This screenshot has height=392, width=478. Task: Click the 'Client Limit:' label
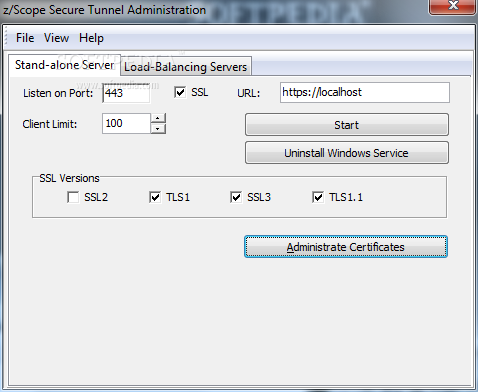[x=50, y=124]
